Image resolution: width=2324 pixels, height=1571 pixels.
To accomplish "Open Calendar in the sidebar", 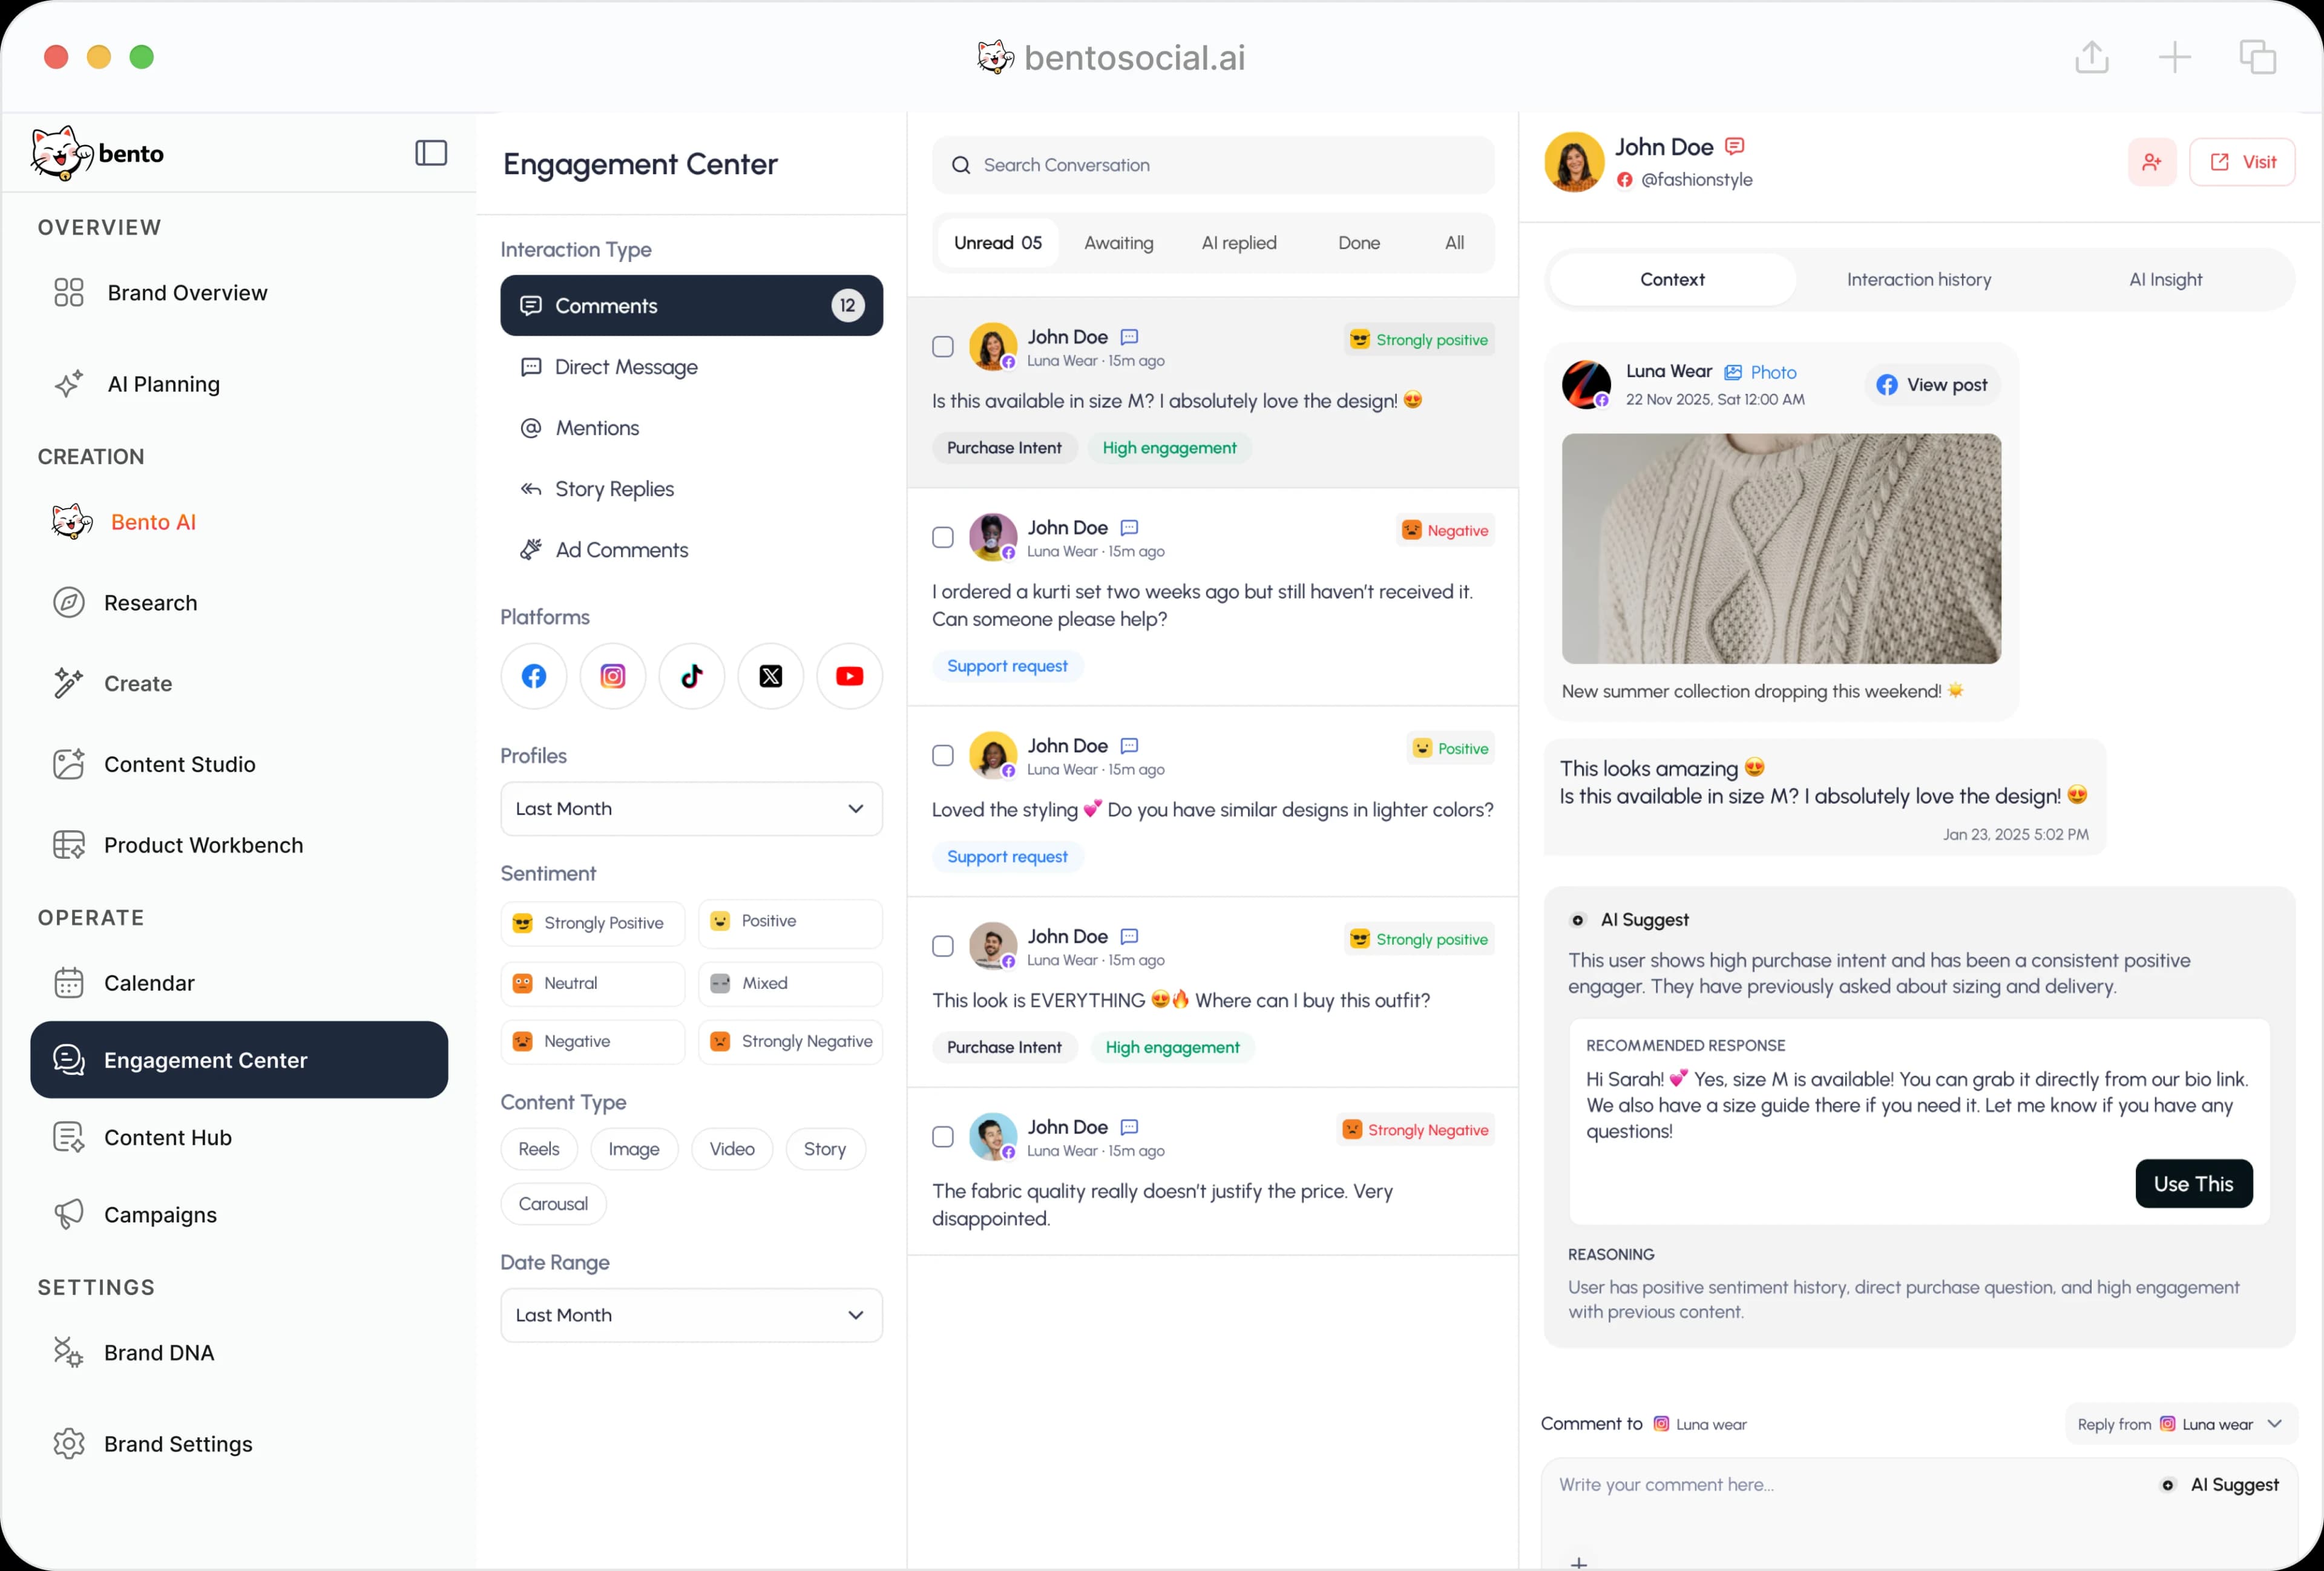I will tap(124, 983).
